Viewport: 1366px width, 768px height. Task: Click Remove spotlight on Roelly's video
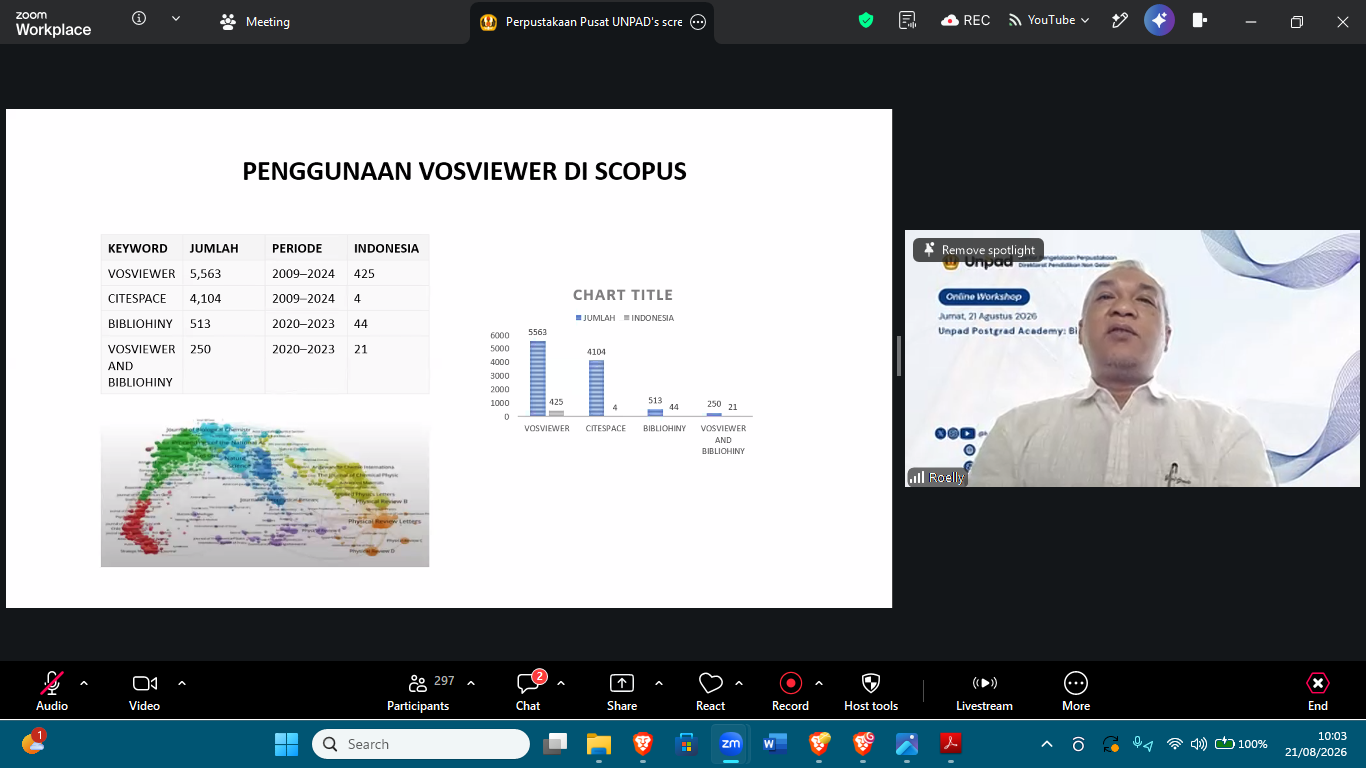point(979,250)
